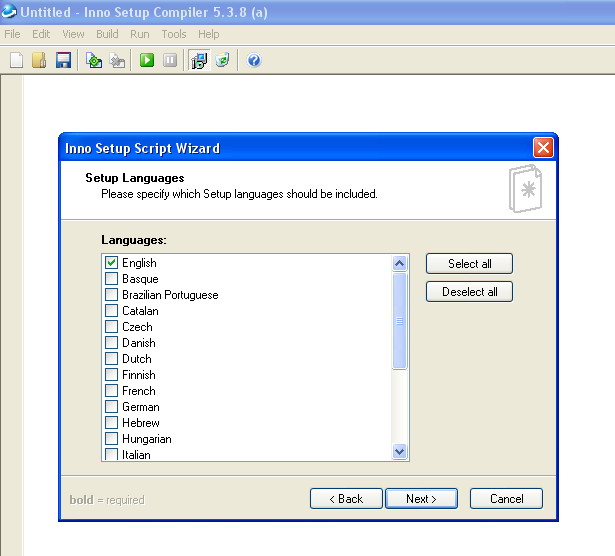Tick the Catalan checkbox
The height and width of the screenshot is (556, 615).
coord(111,311)
